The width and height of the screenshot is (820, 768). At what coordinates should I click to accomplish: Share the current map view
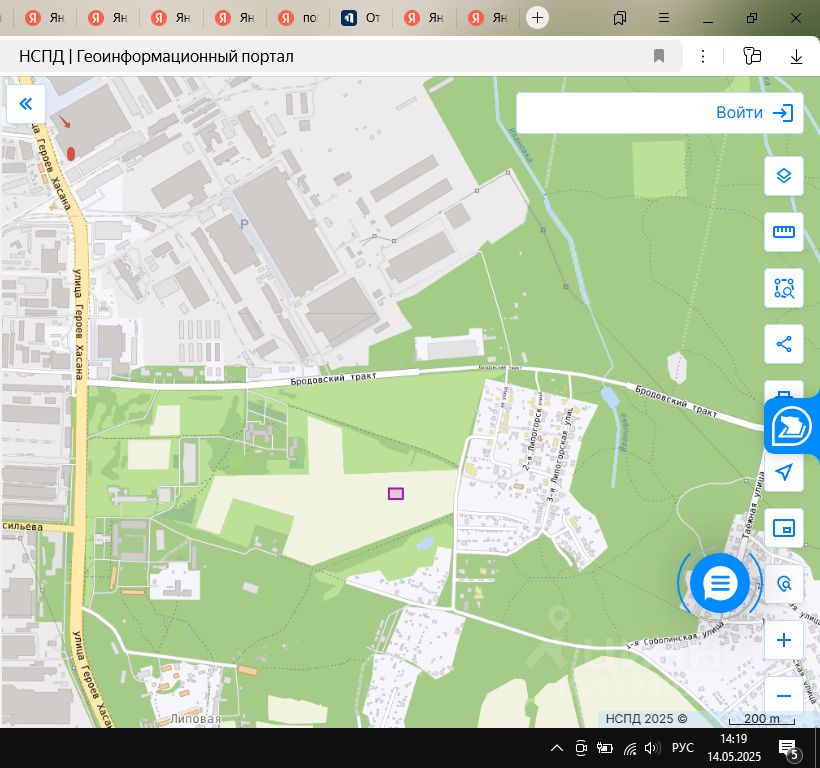[783, 345]
